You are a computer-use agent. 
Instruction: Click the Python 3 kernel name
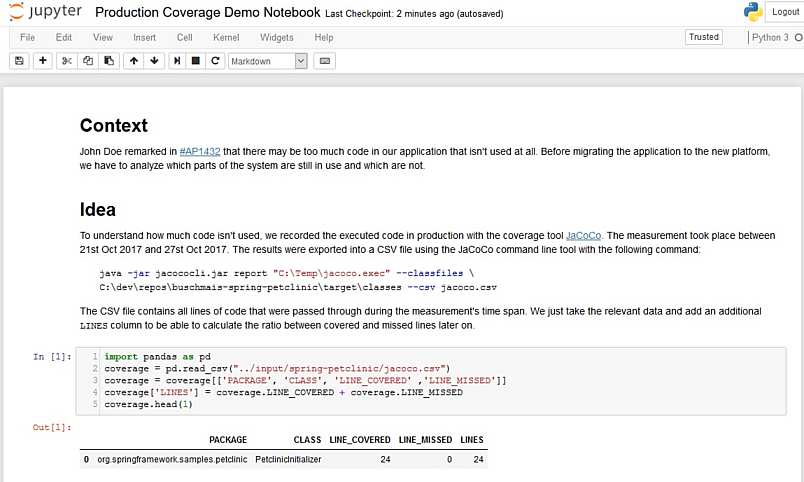[x=770, y=37]
